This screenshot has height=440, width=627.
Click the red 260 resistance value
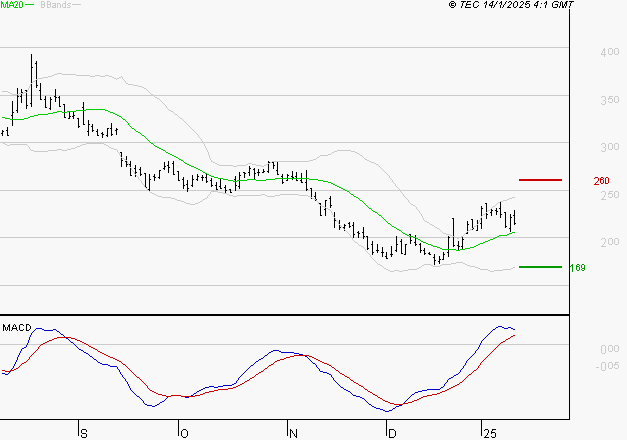(x=601, y=181)
